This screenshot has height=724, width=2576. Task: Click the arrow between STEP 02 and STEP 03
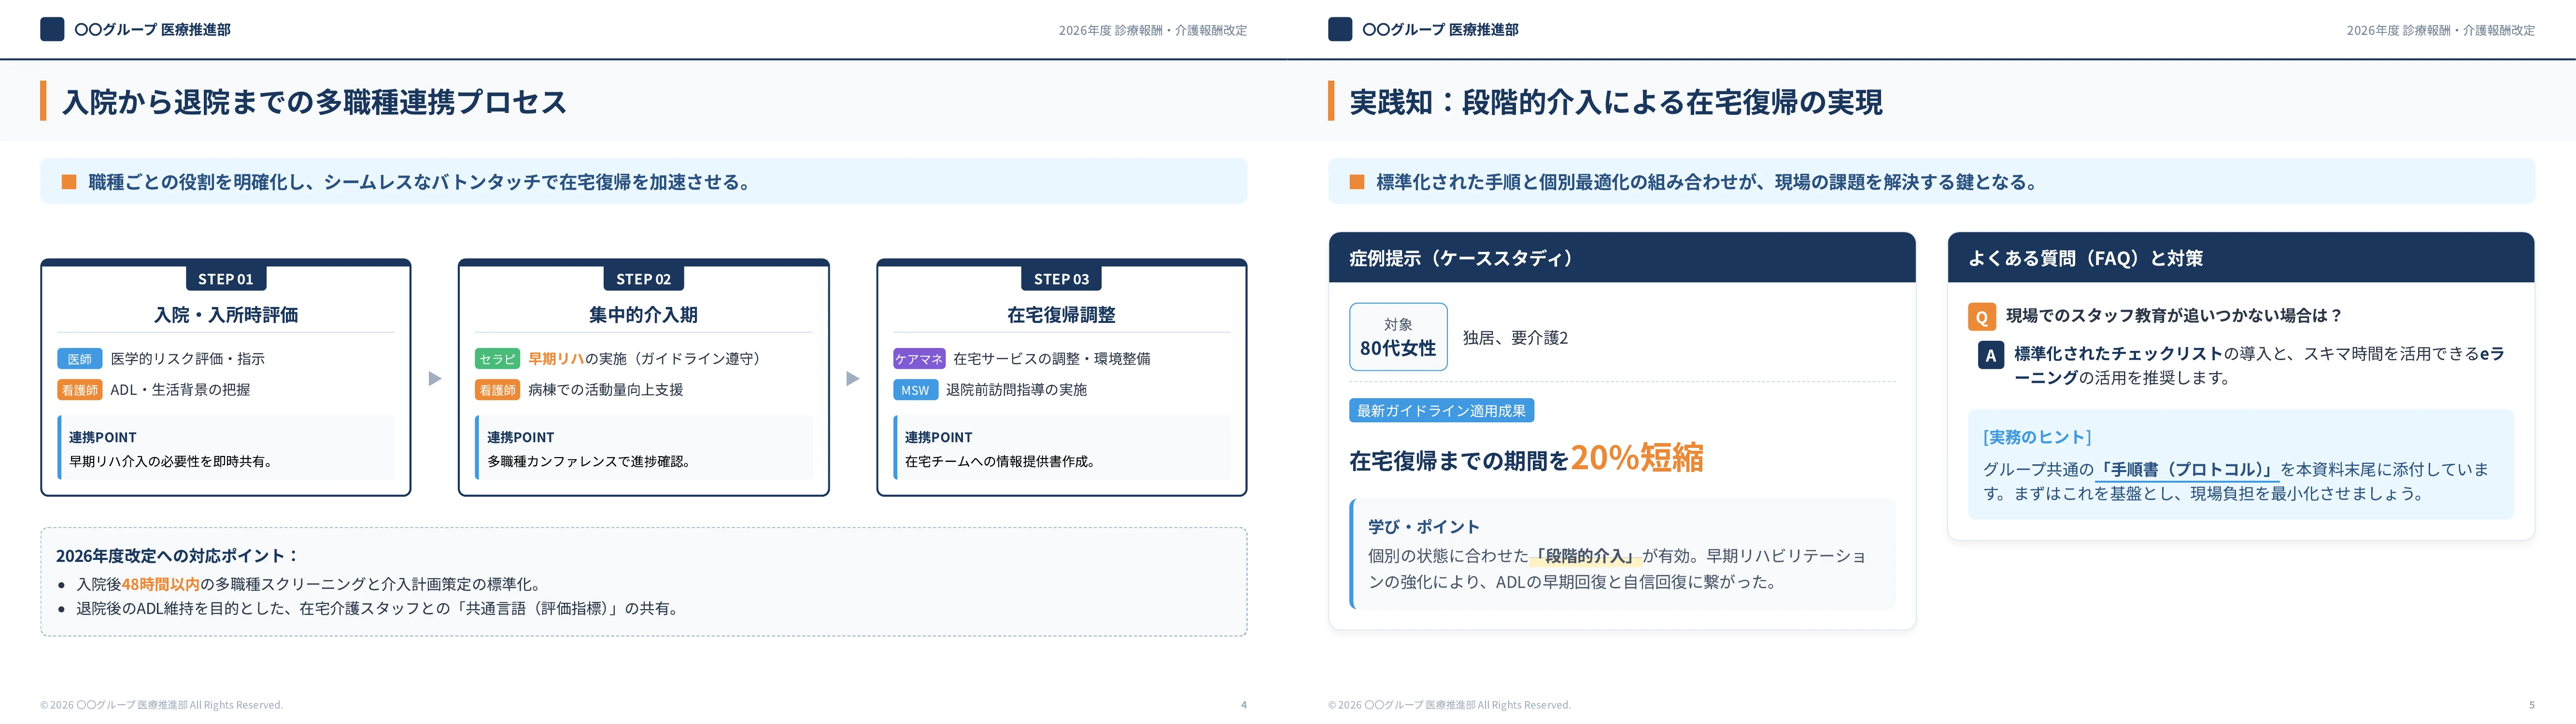(x=853, y=378)
